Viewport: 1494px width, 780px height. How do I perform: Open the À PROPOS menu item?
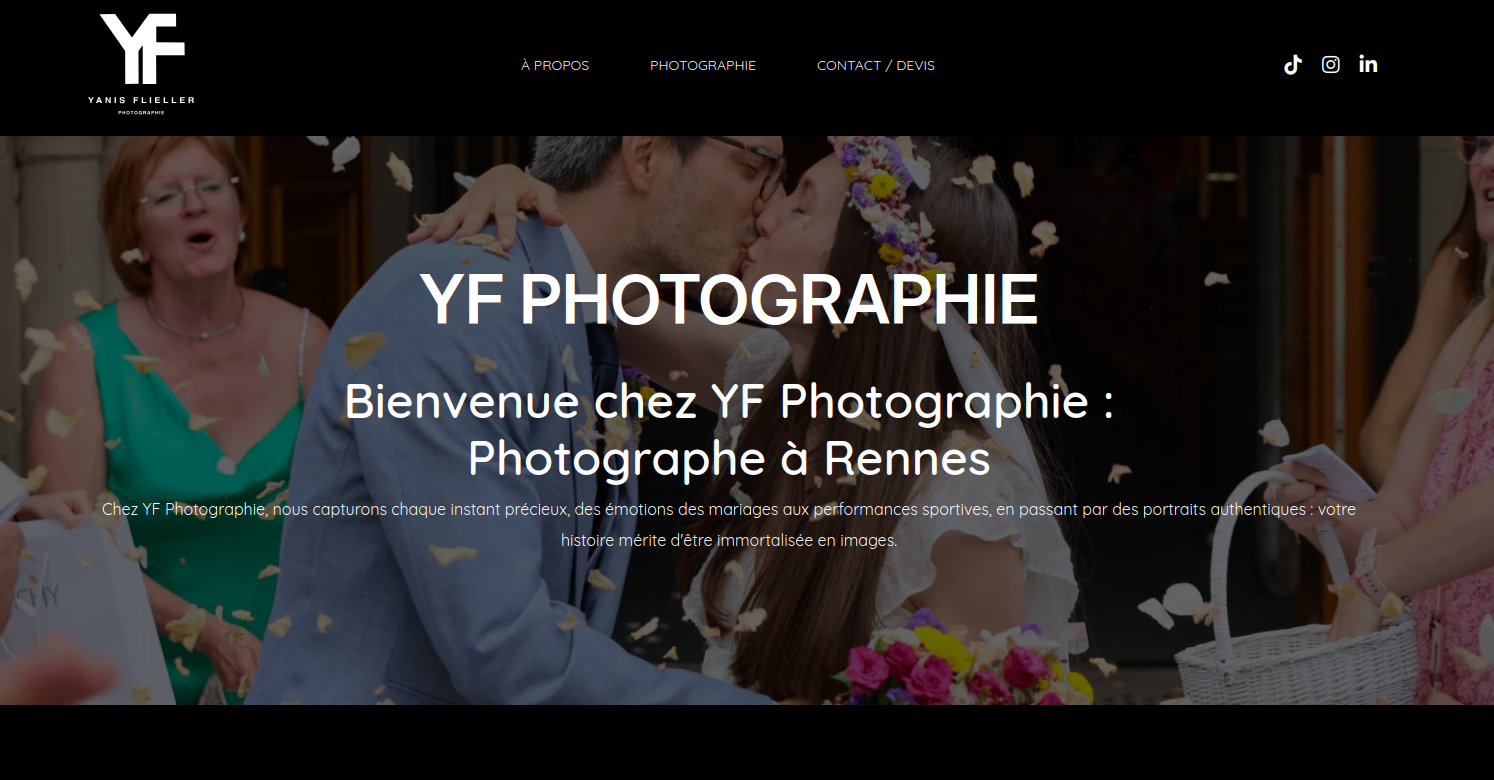[555, 66]
